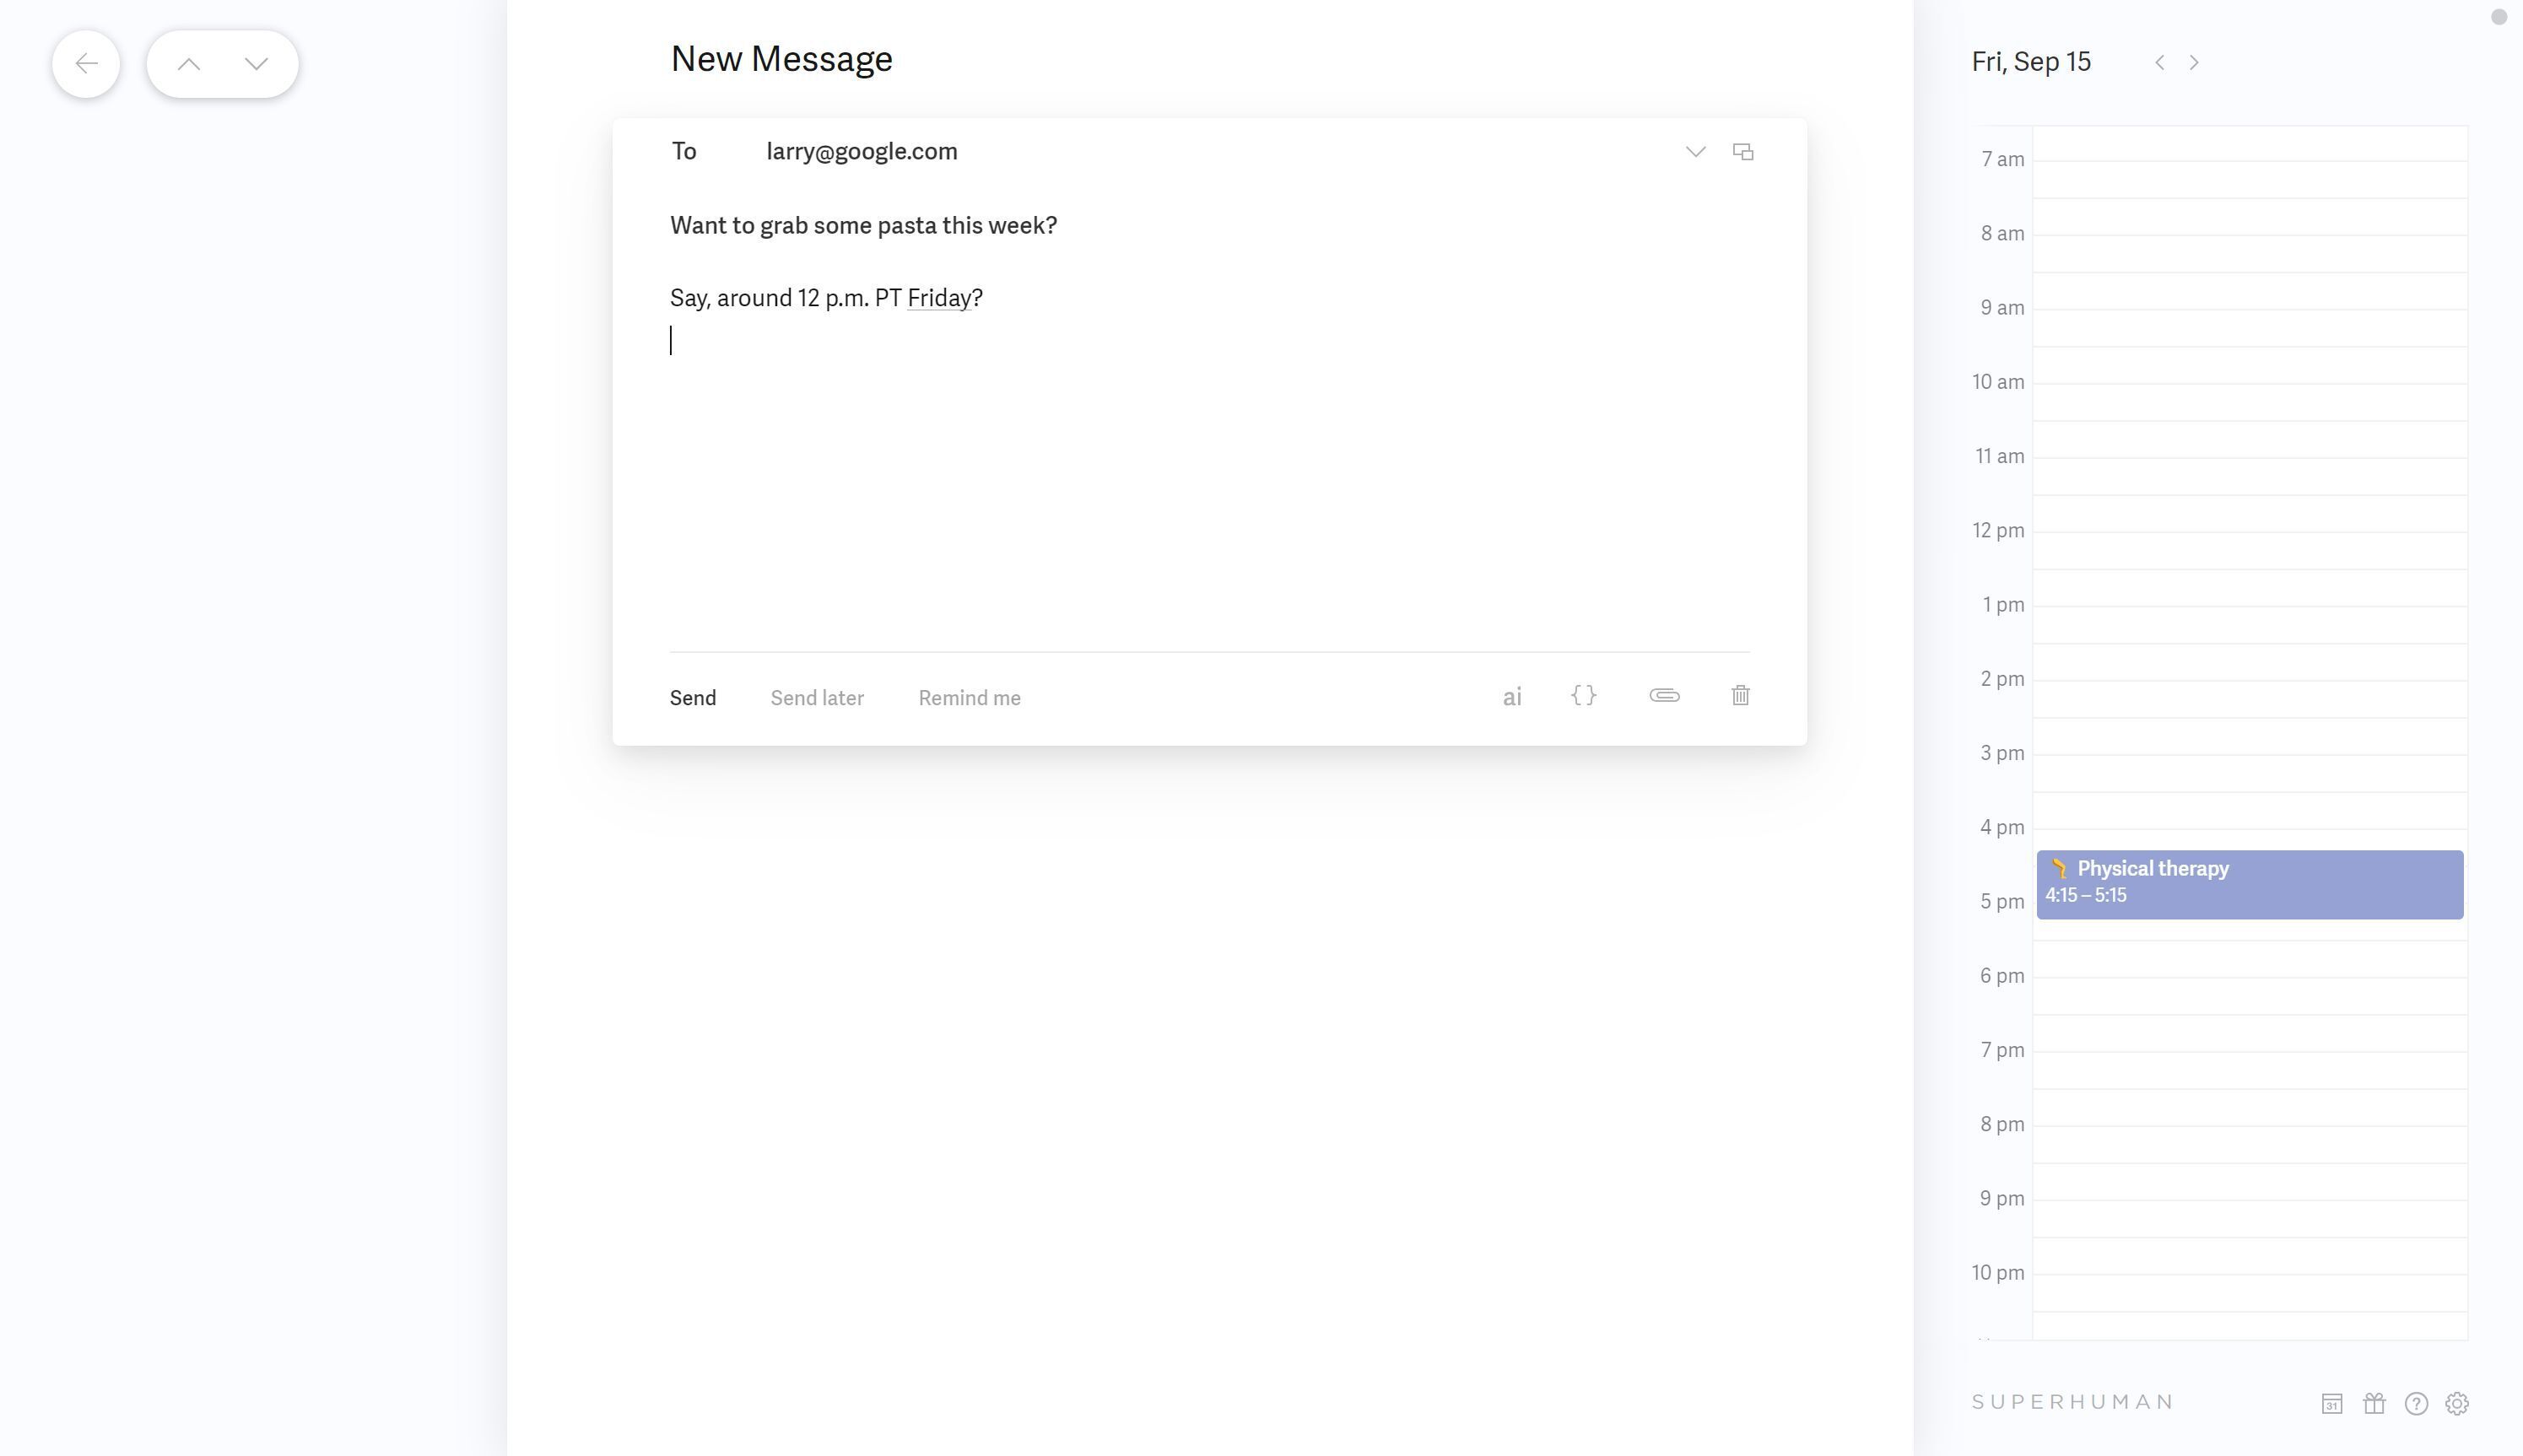Open the Send later option

click(x=817, y=698)
